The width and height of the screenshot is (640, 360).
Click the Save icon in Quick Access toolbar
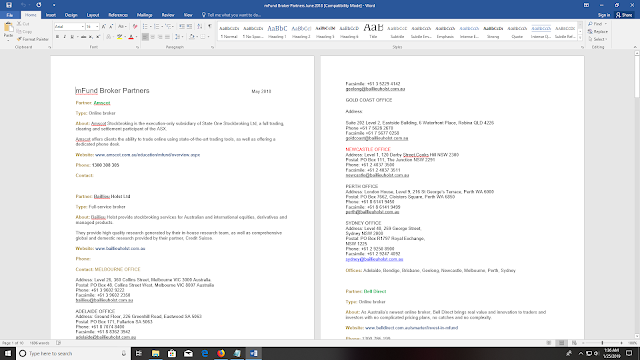(9, 5)
